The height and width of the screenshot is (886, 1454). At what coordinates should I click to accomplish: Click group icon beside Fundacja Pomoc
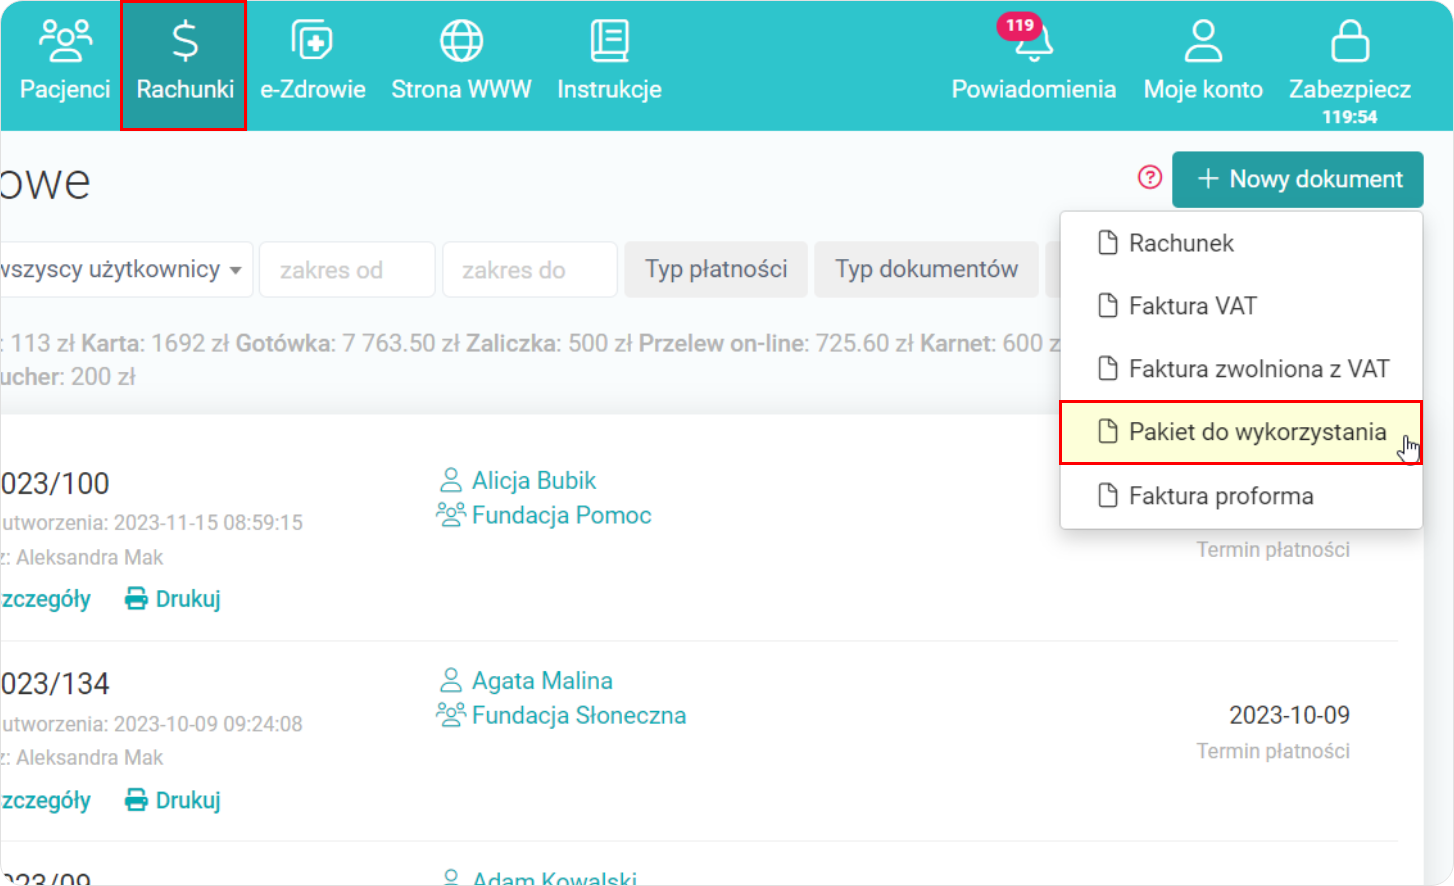coord(451,514)
